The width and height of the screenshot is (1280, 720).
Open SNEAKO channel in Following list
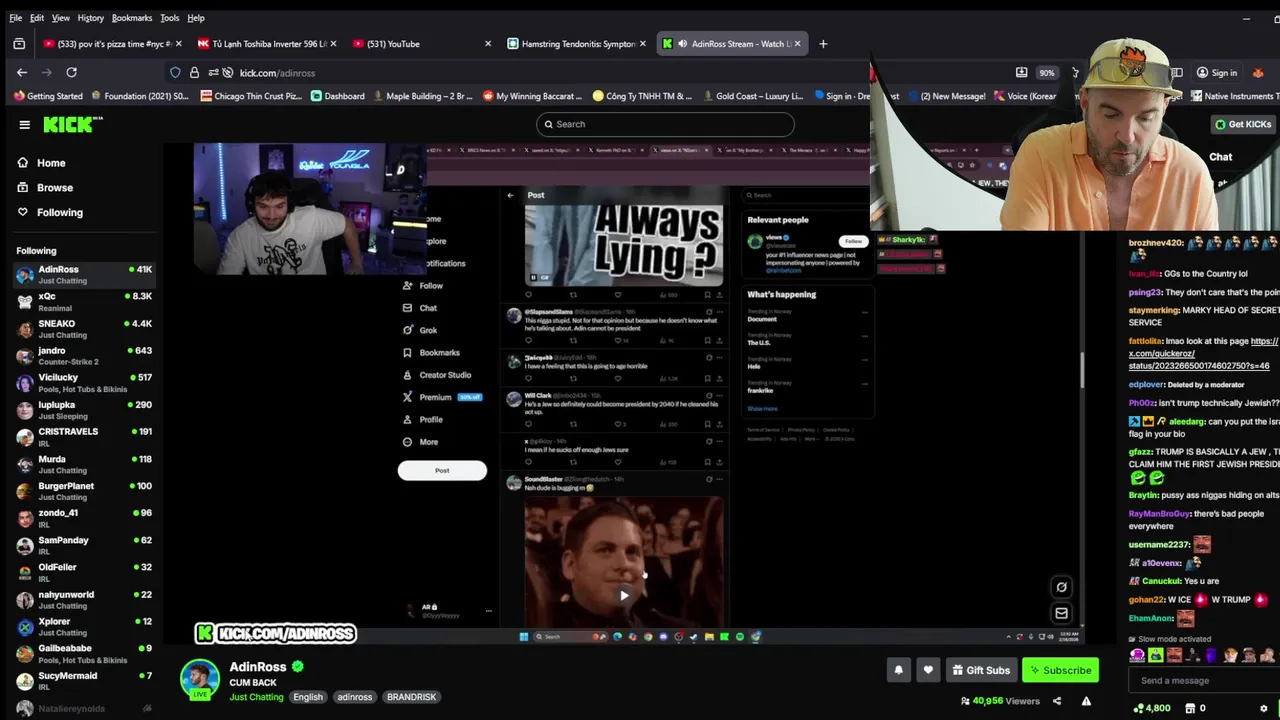85,329
